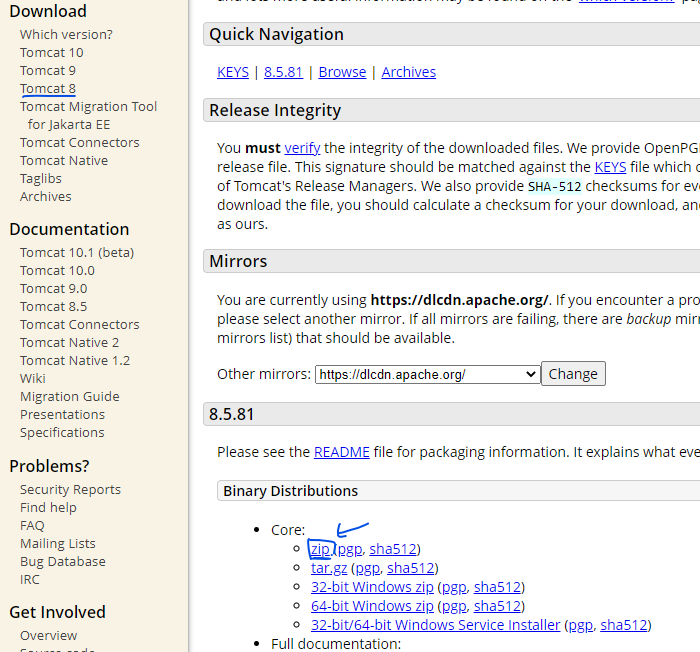Open Tomcat Native 1.2 documentation
The width and height of the screenshot is (700, 652).
[x=75, y=360]
